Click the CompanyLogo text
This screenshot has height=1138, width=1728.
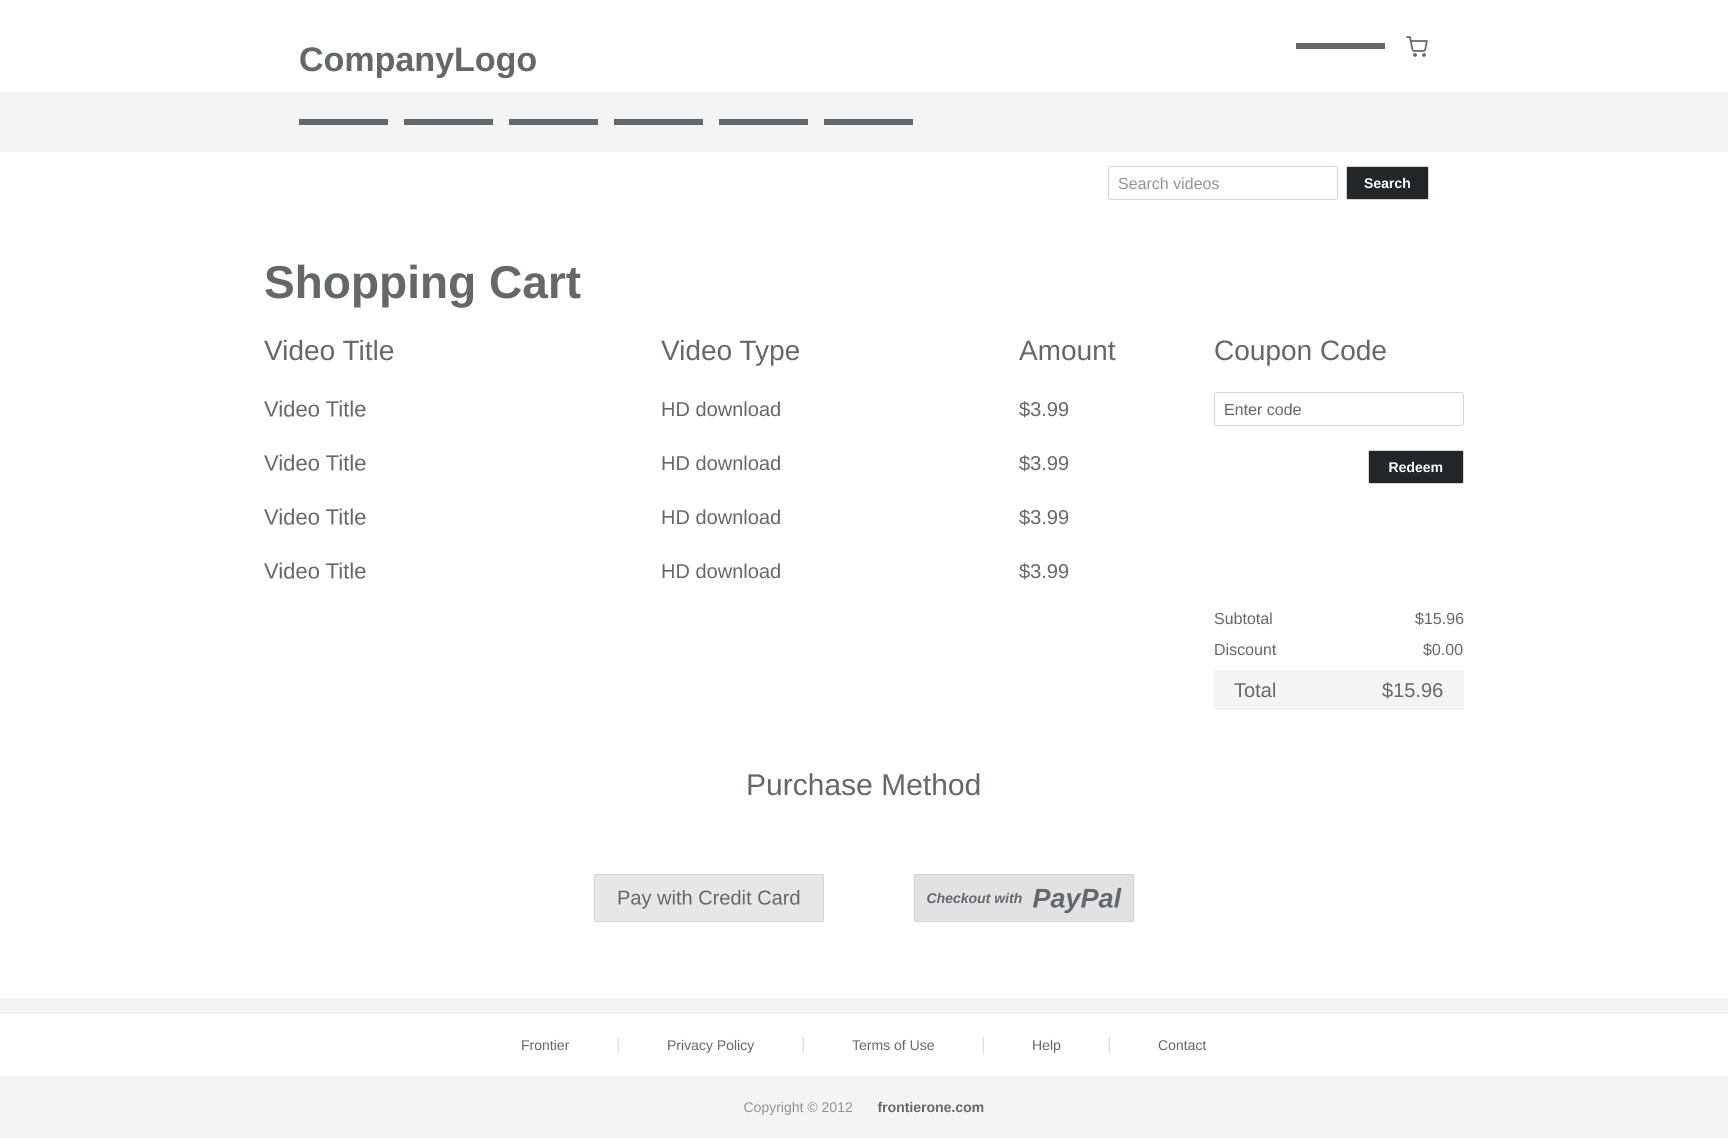click(x=418, y=59)
